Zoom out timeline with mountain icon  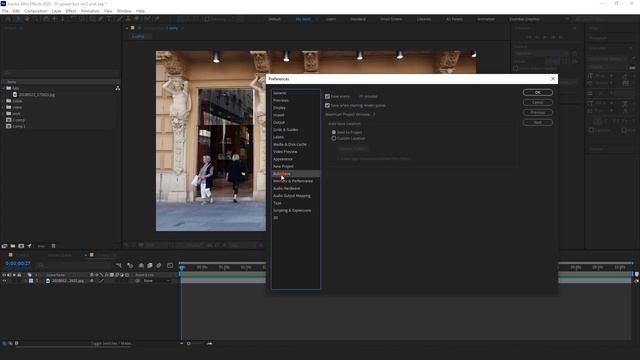182,344
